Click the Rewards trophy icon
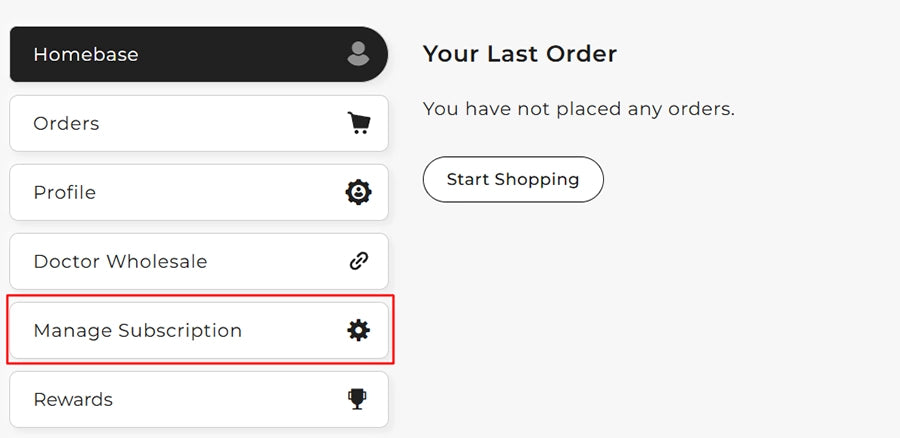Screen dimensions: 900x438 pos(358,399)
